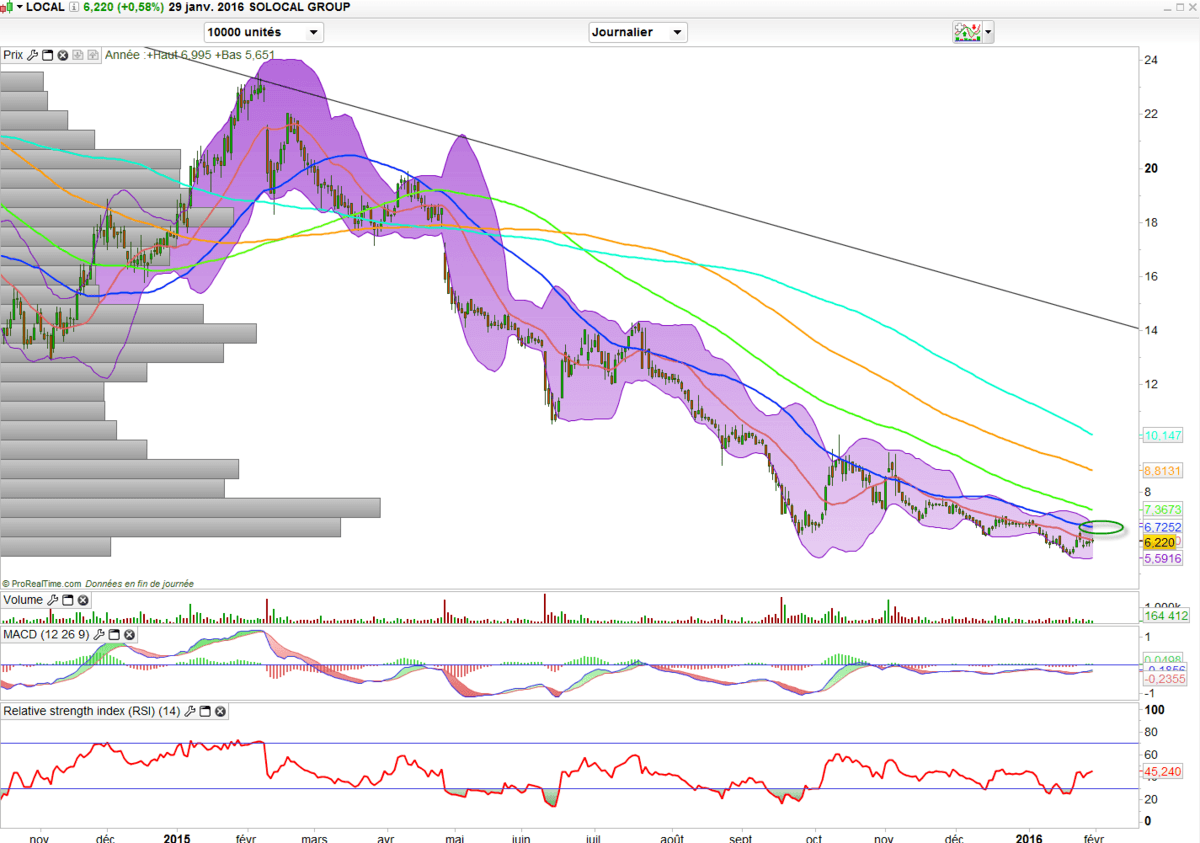Click the Prix panel label
Screen dimensions: 1200x843
pyautogui.click(x=13, y=56)
